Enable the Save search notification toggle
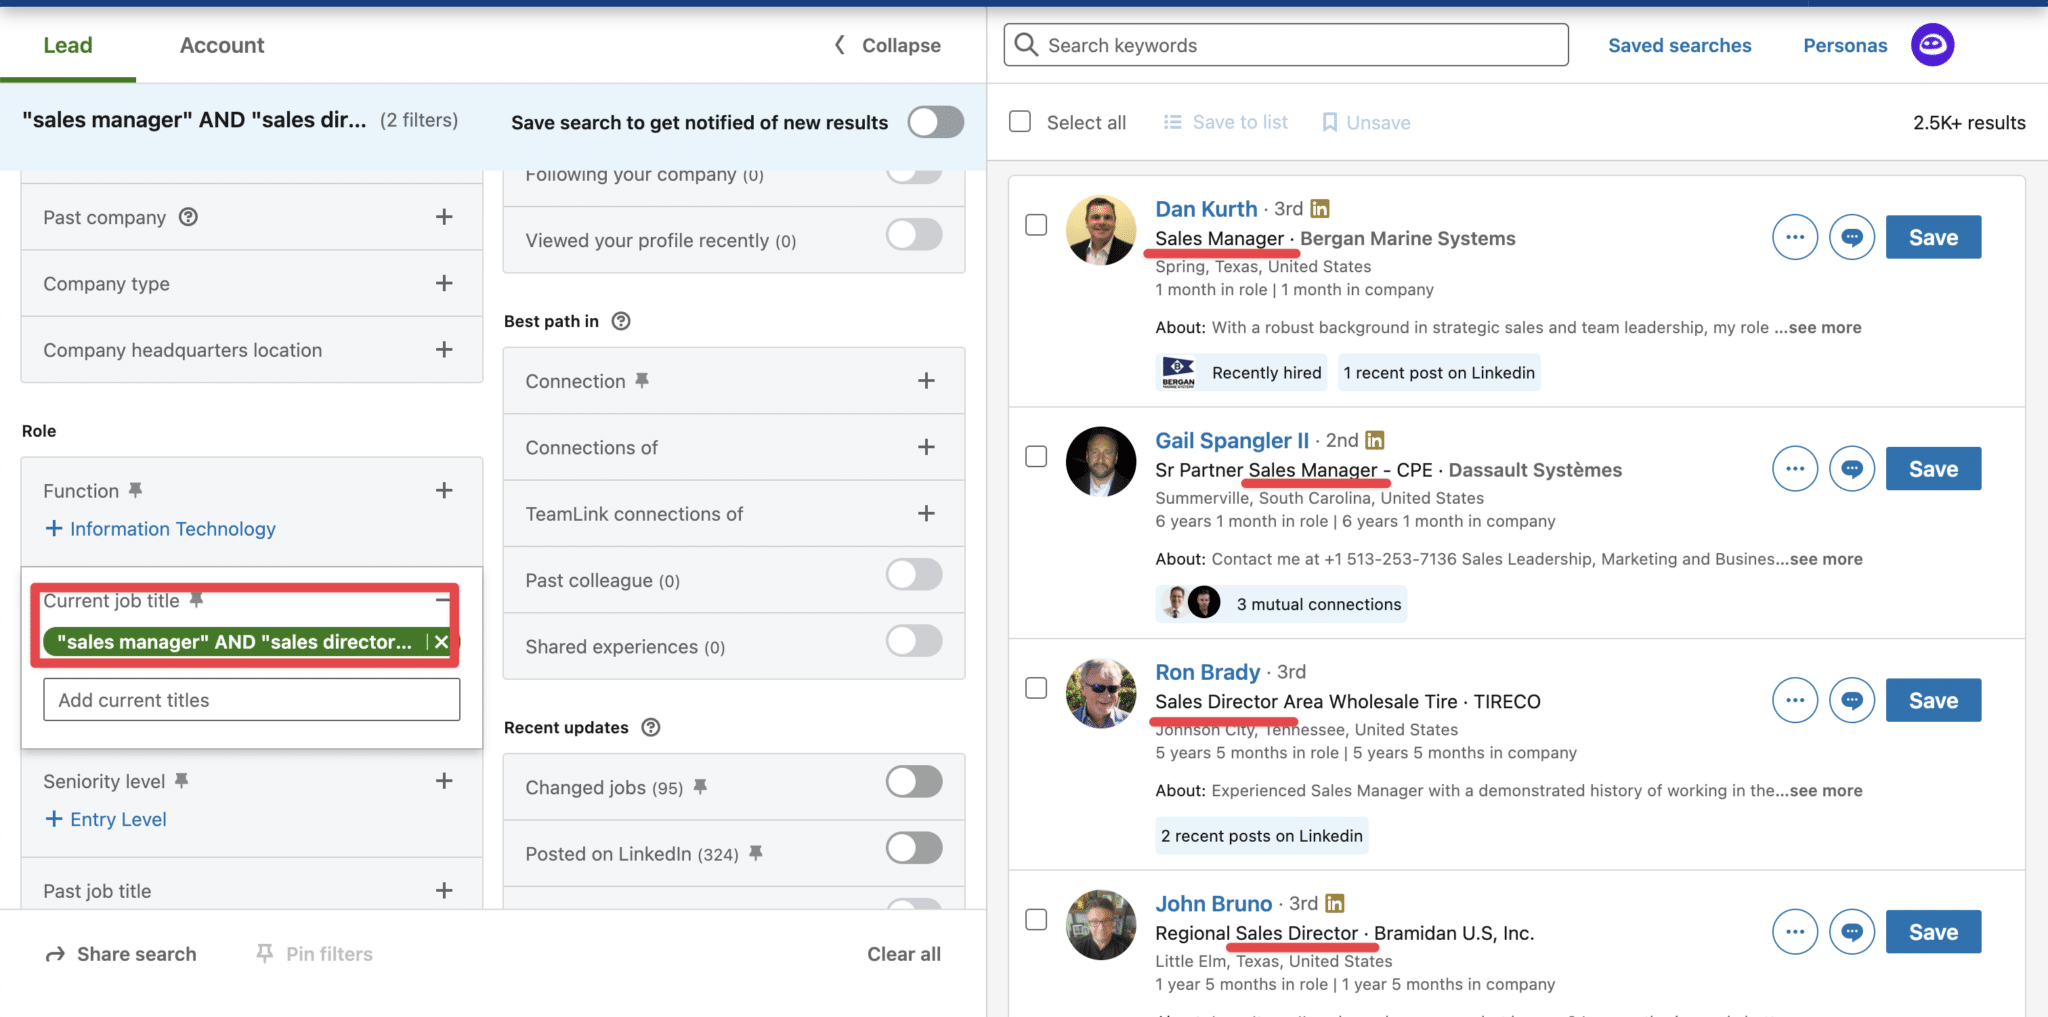 tap(934, 122)
